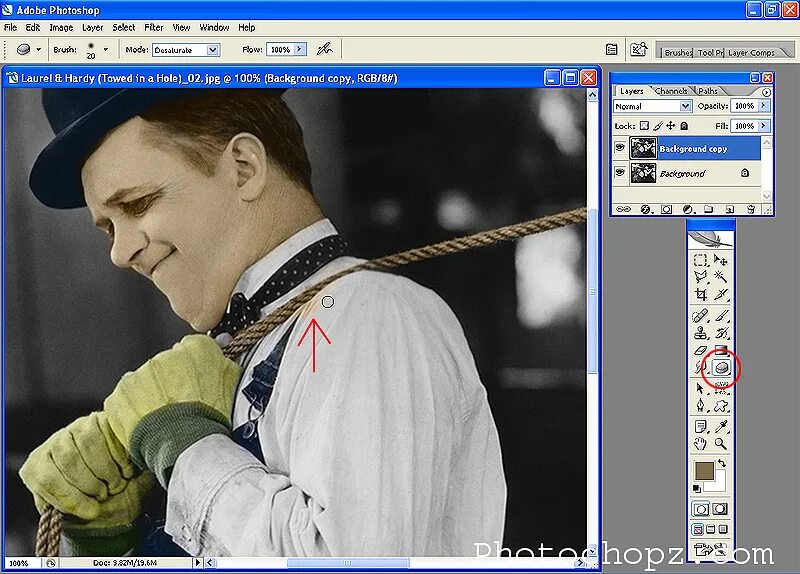The height and width of the screenshot is (574, 800).
Task: Open the Fill slider arrow
Action: 763,126
